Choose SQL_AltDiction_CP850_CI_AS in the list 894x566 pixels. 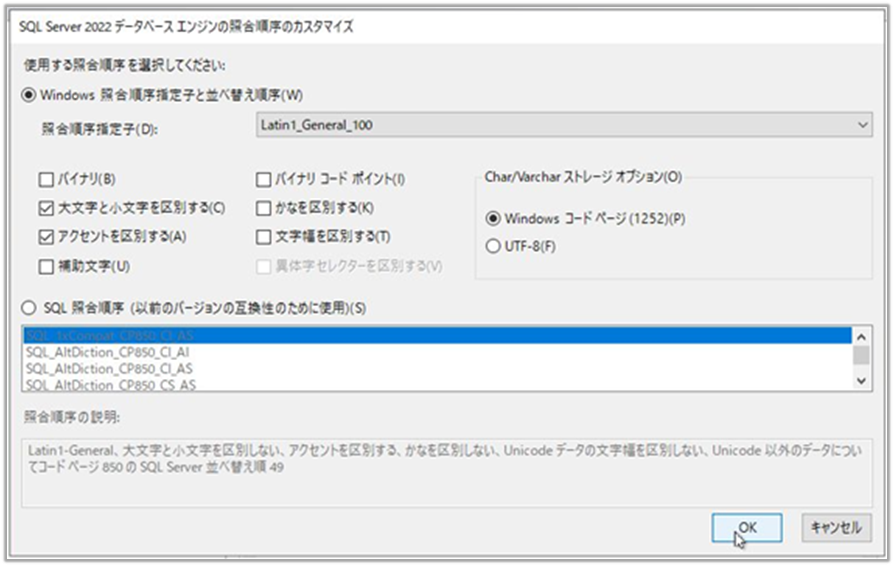[x=437, y=369]
